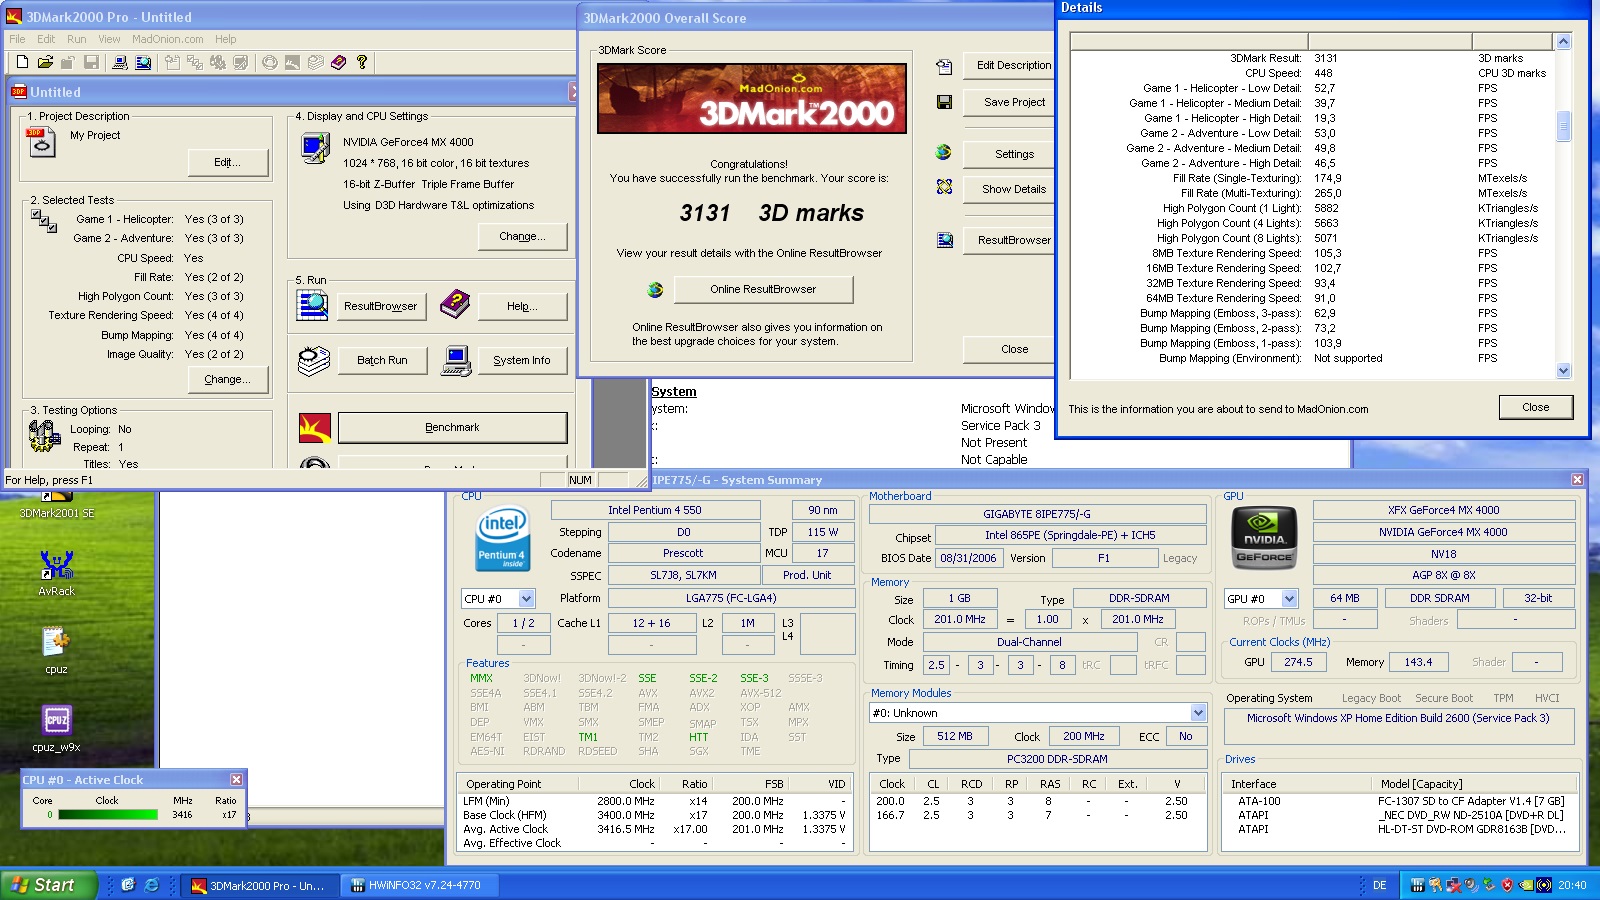Click the 'PC3200 DDR-SDRAM' memory type field
This screenshot has width=1600, height=900.
tap(1057, 759)
